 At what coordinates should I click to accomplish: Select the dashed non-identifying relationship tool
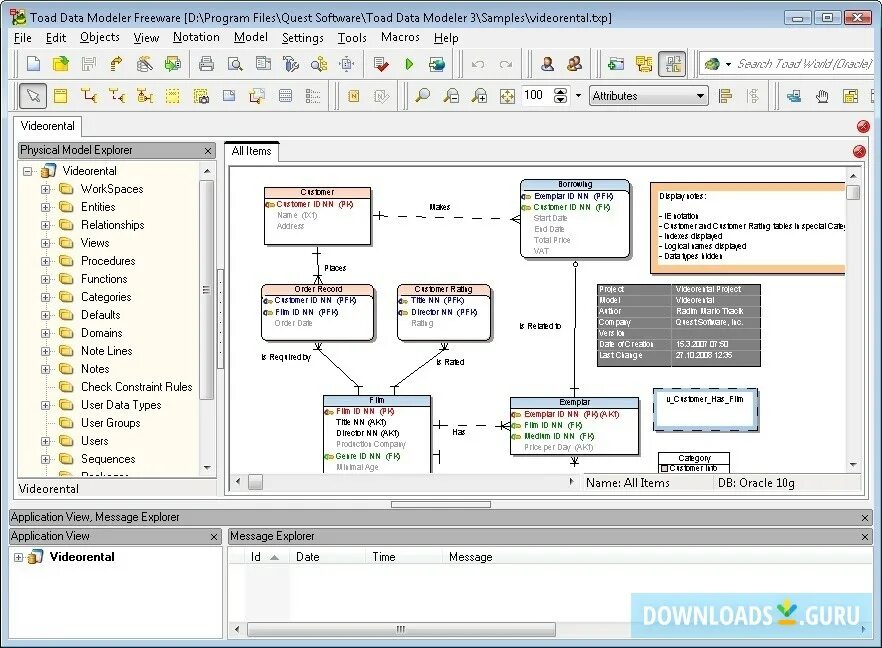pyautogui.click(x=117, y=96)
